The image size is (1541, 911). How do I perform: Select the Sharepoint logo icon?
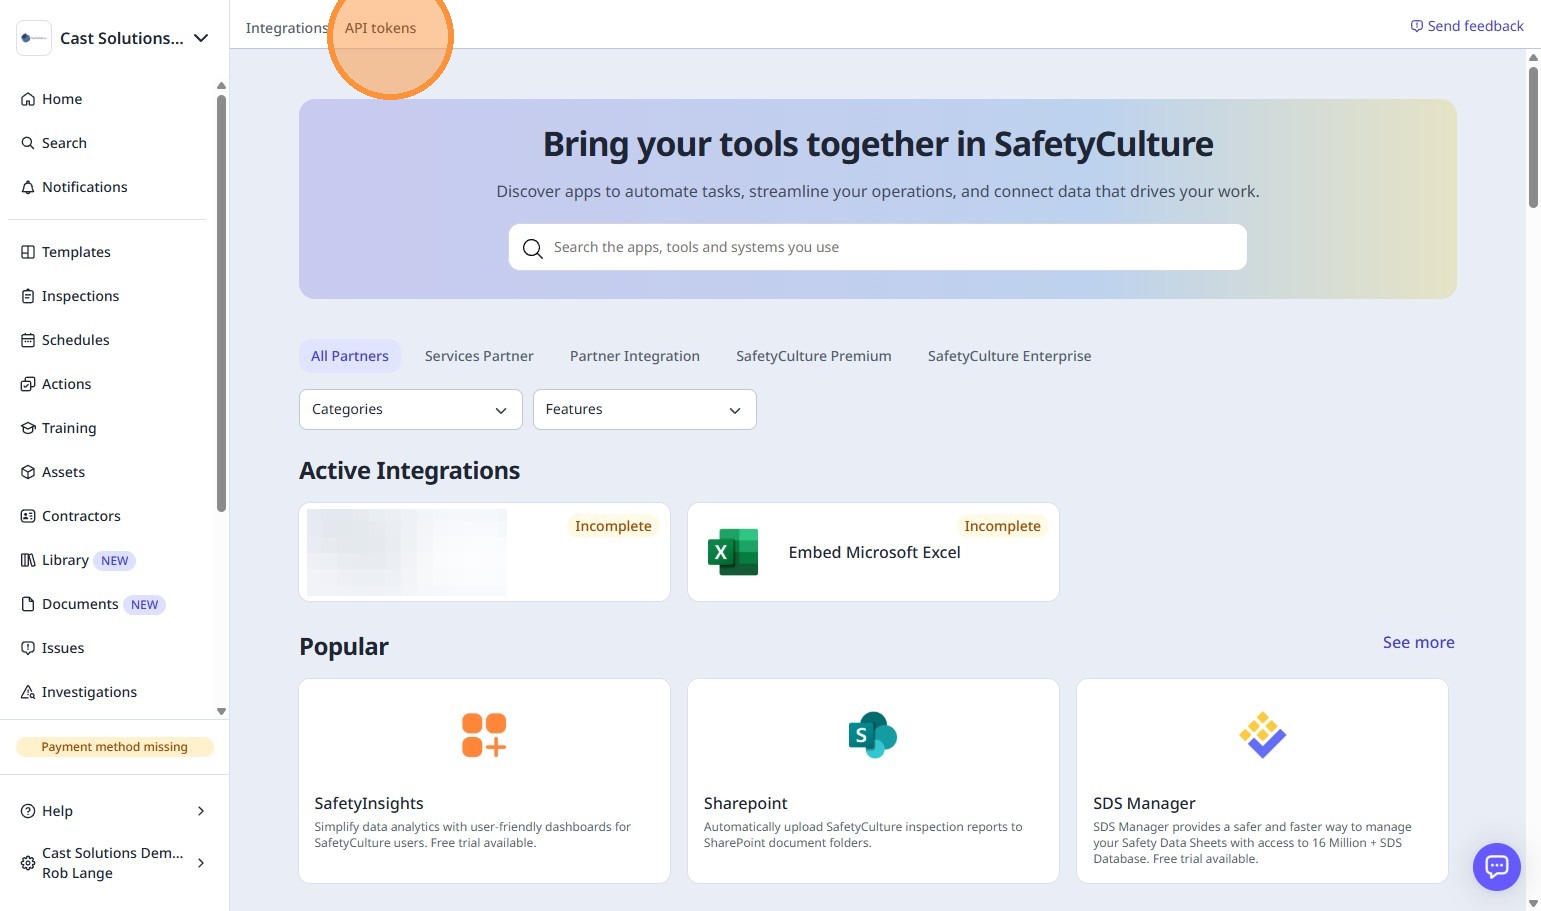coord(873,735)
